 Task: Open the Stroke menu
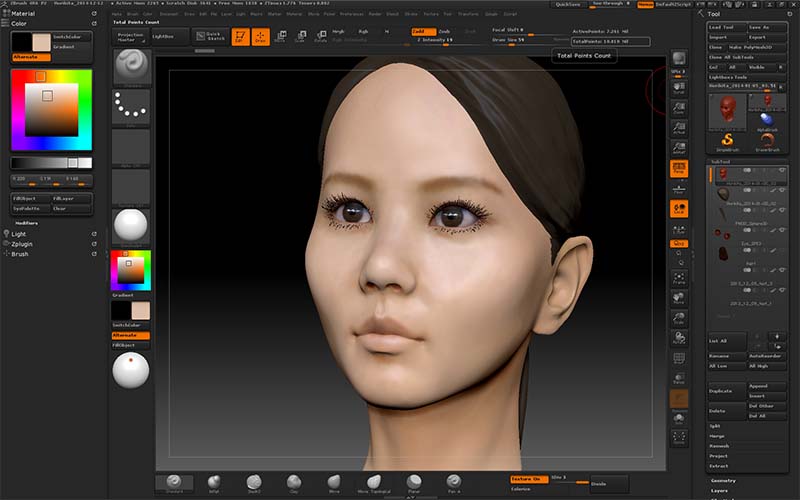[411, 14]
